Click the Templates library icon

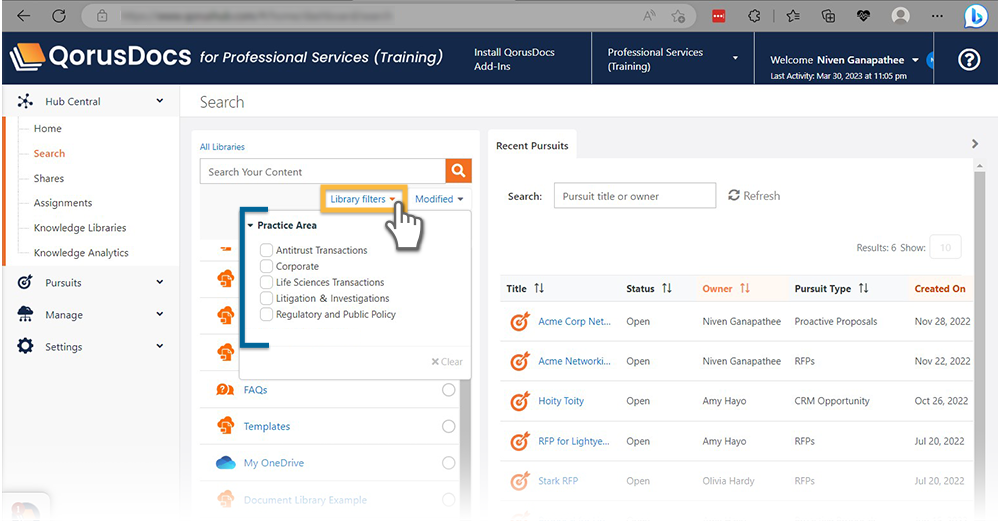225,425
